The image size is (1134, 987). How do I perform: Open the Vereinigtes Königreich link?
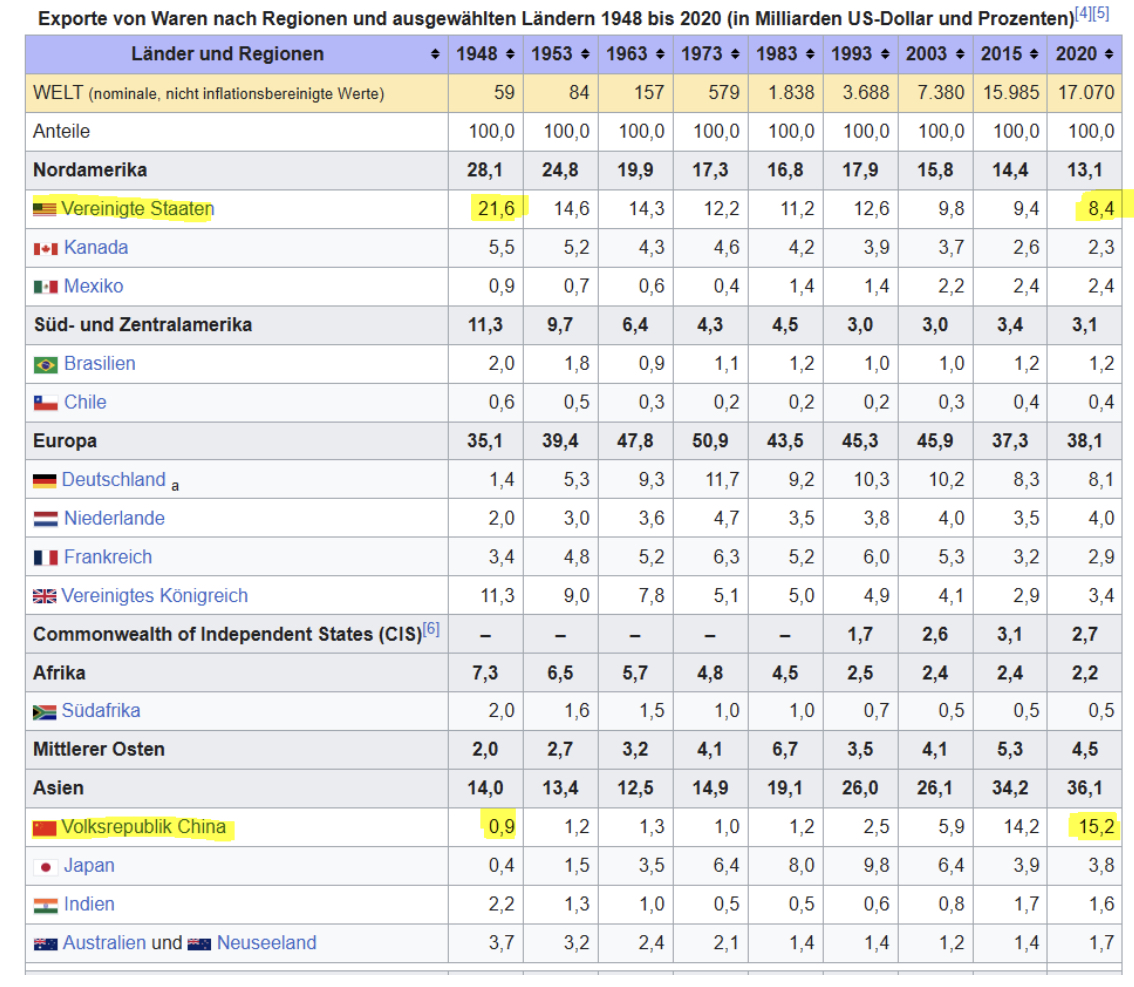pyautogui.click(x=155, y=596)
